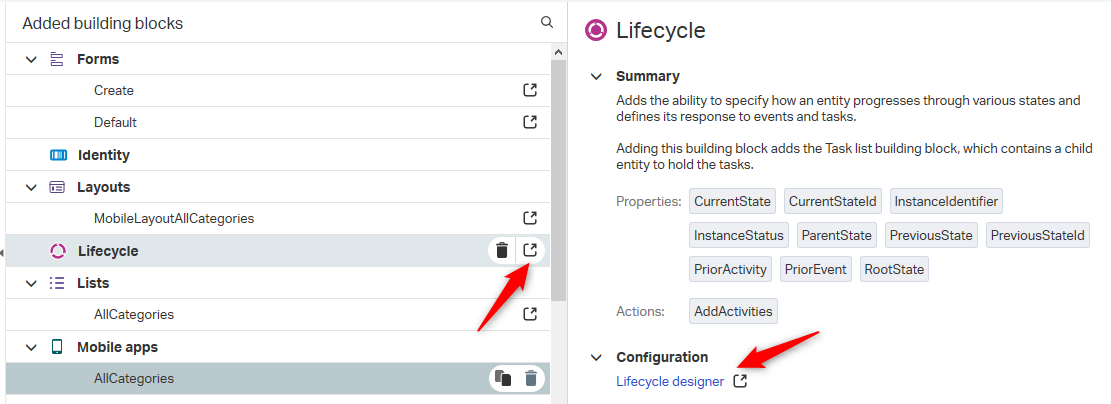Collapse the Mobile apps group
1111x404 pixels.
click(x=30, y=347)
